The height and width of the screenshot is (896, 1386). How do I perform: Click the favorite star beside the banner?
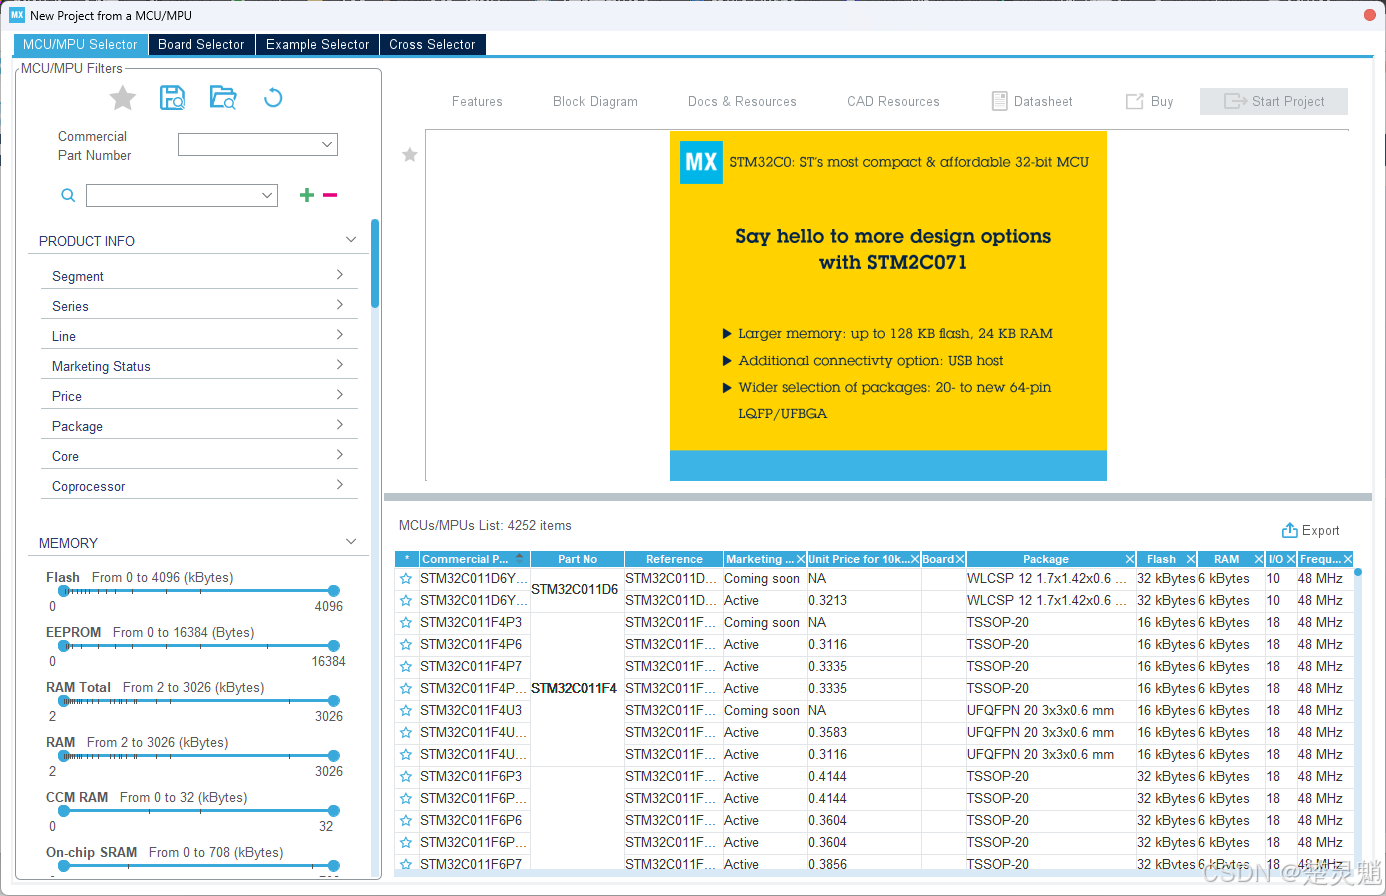[x=410, y=155]
